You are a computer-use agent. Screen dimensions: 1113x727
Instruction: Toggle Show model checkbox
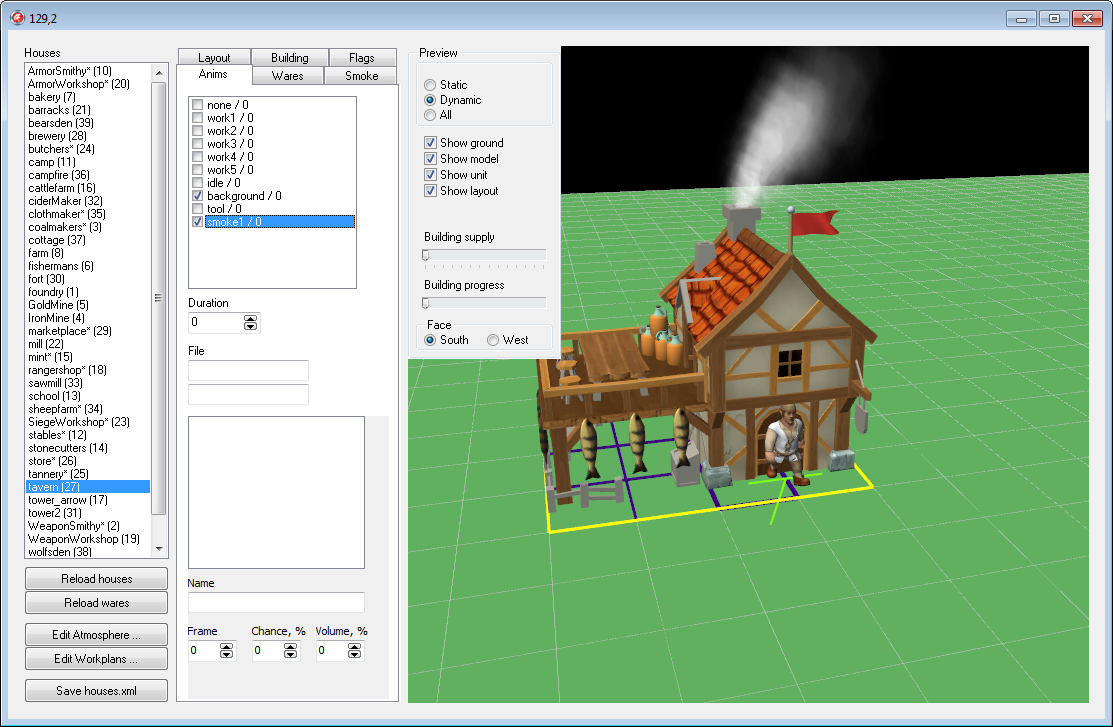430,158
